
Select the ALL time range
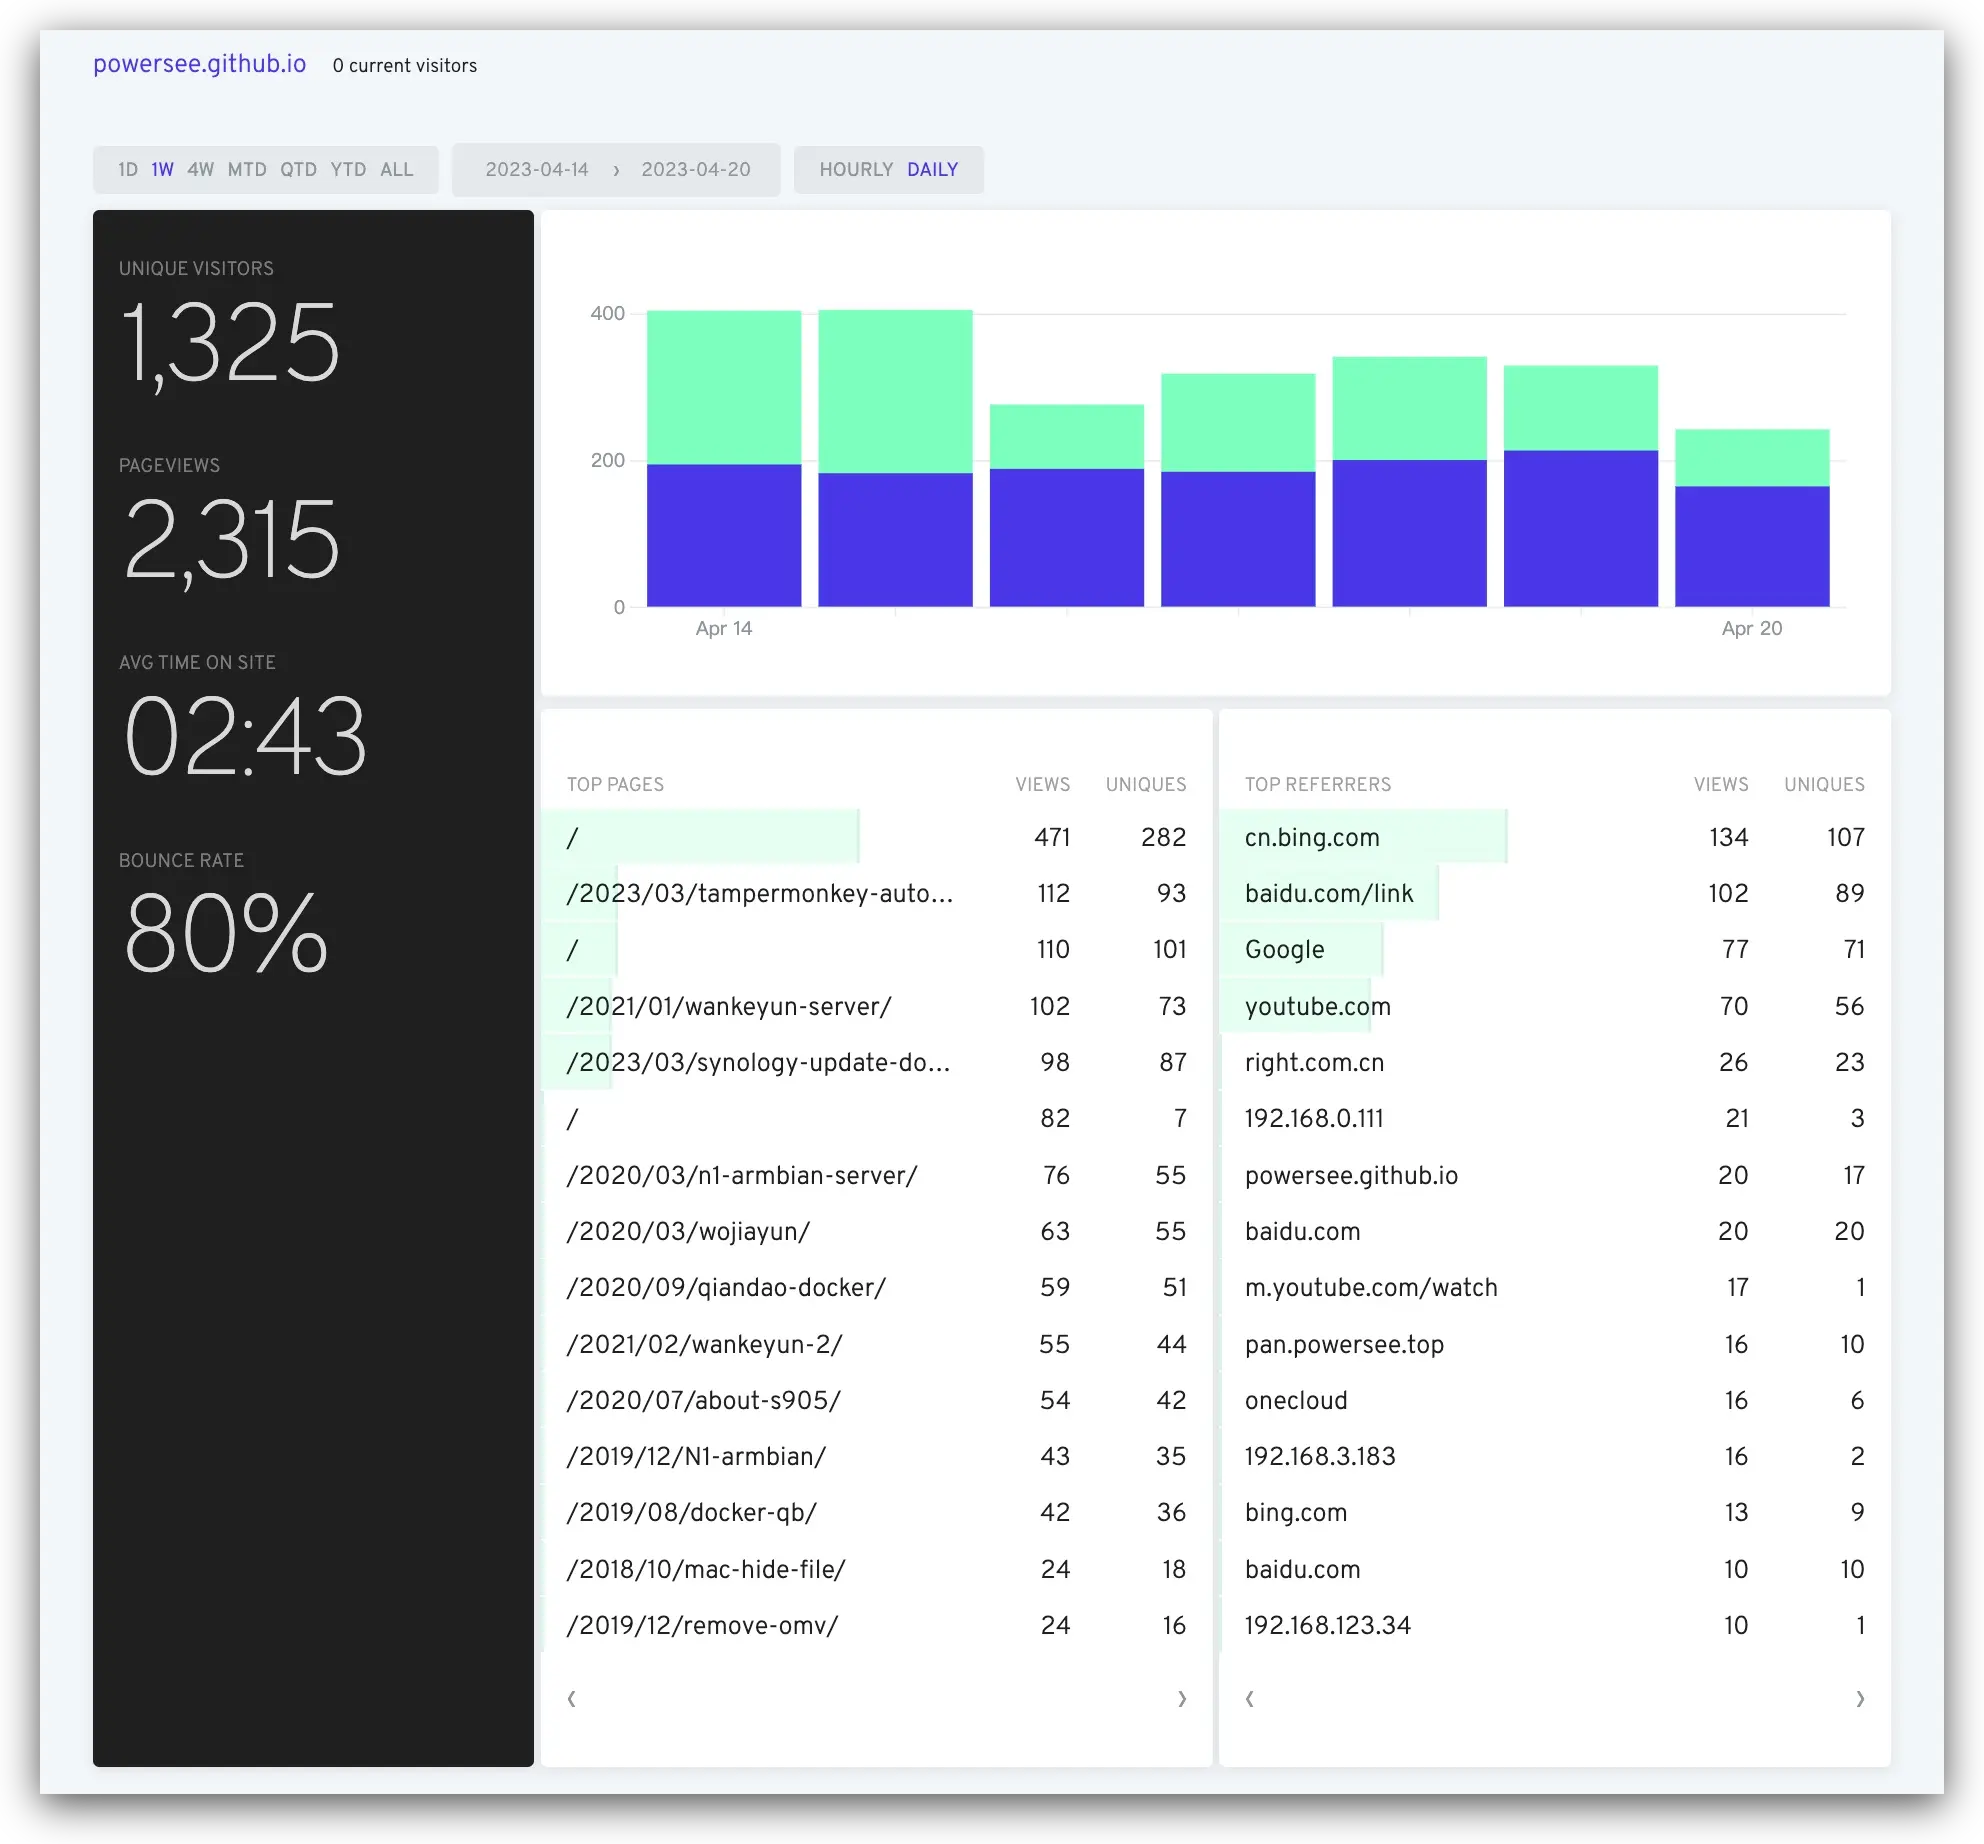396,170
